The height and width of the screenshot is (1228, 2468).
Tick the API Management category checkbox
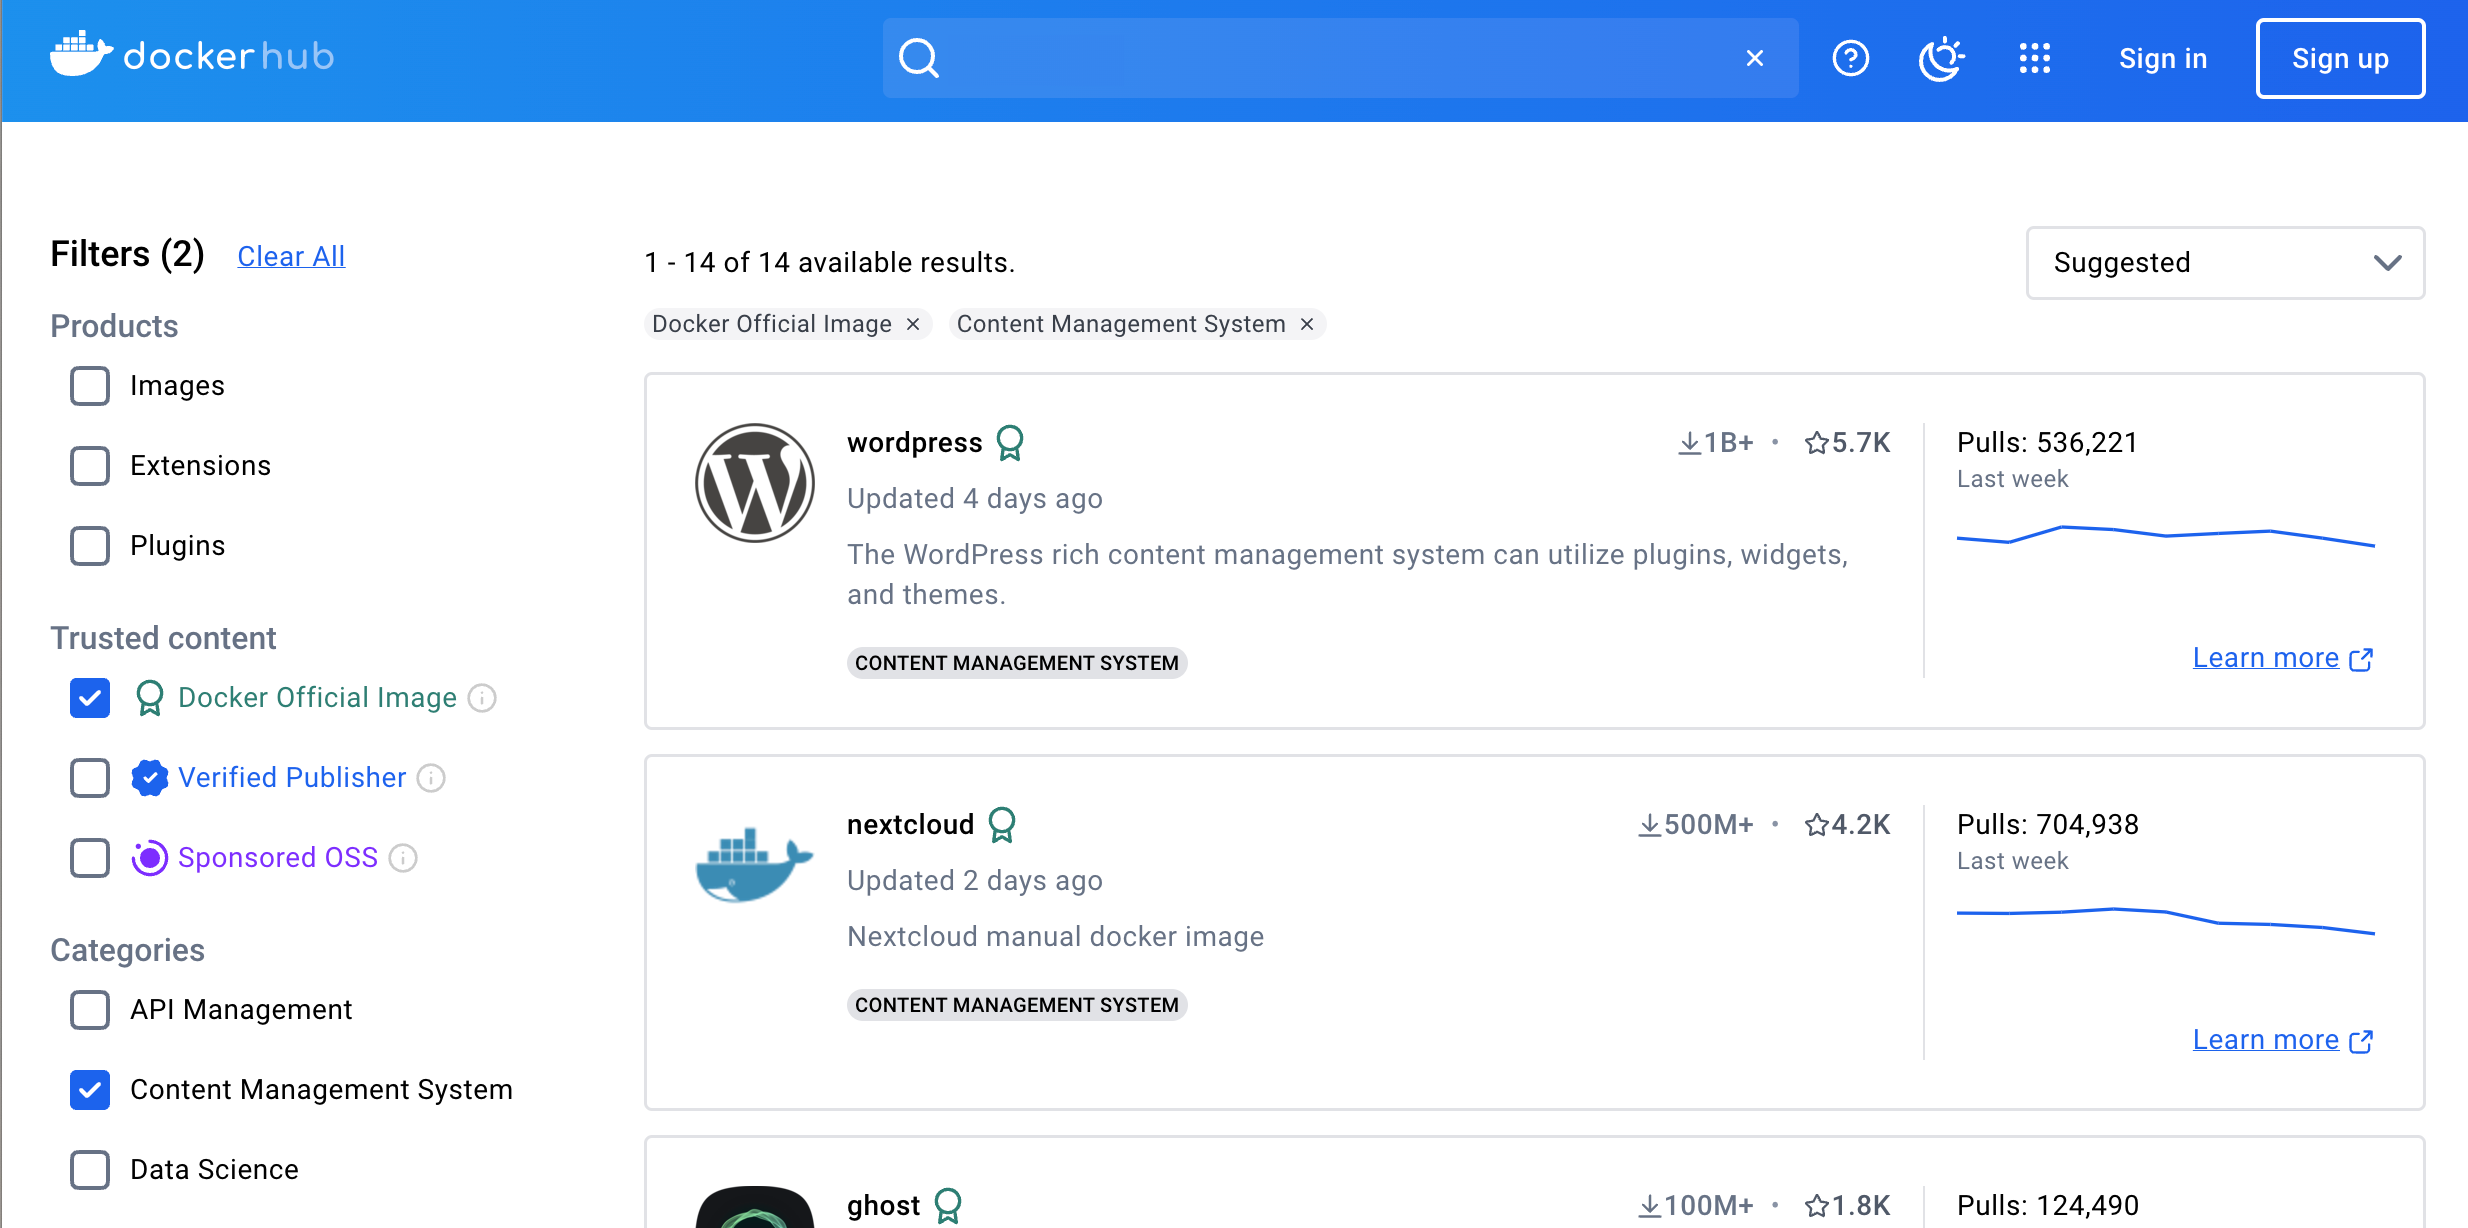(x=90, y=1010)
